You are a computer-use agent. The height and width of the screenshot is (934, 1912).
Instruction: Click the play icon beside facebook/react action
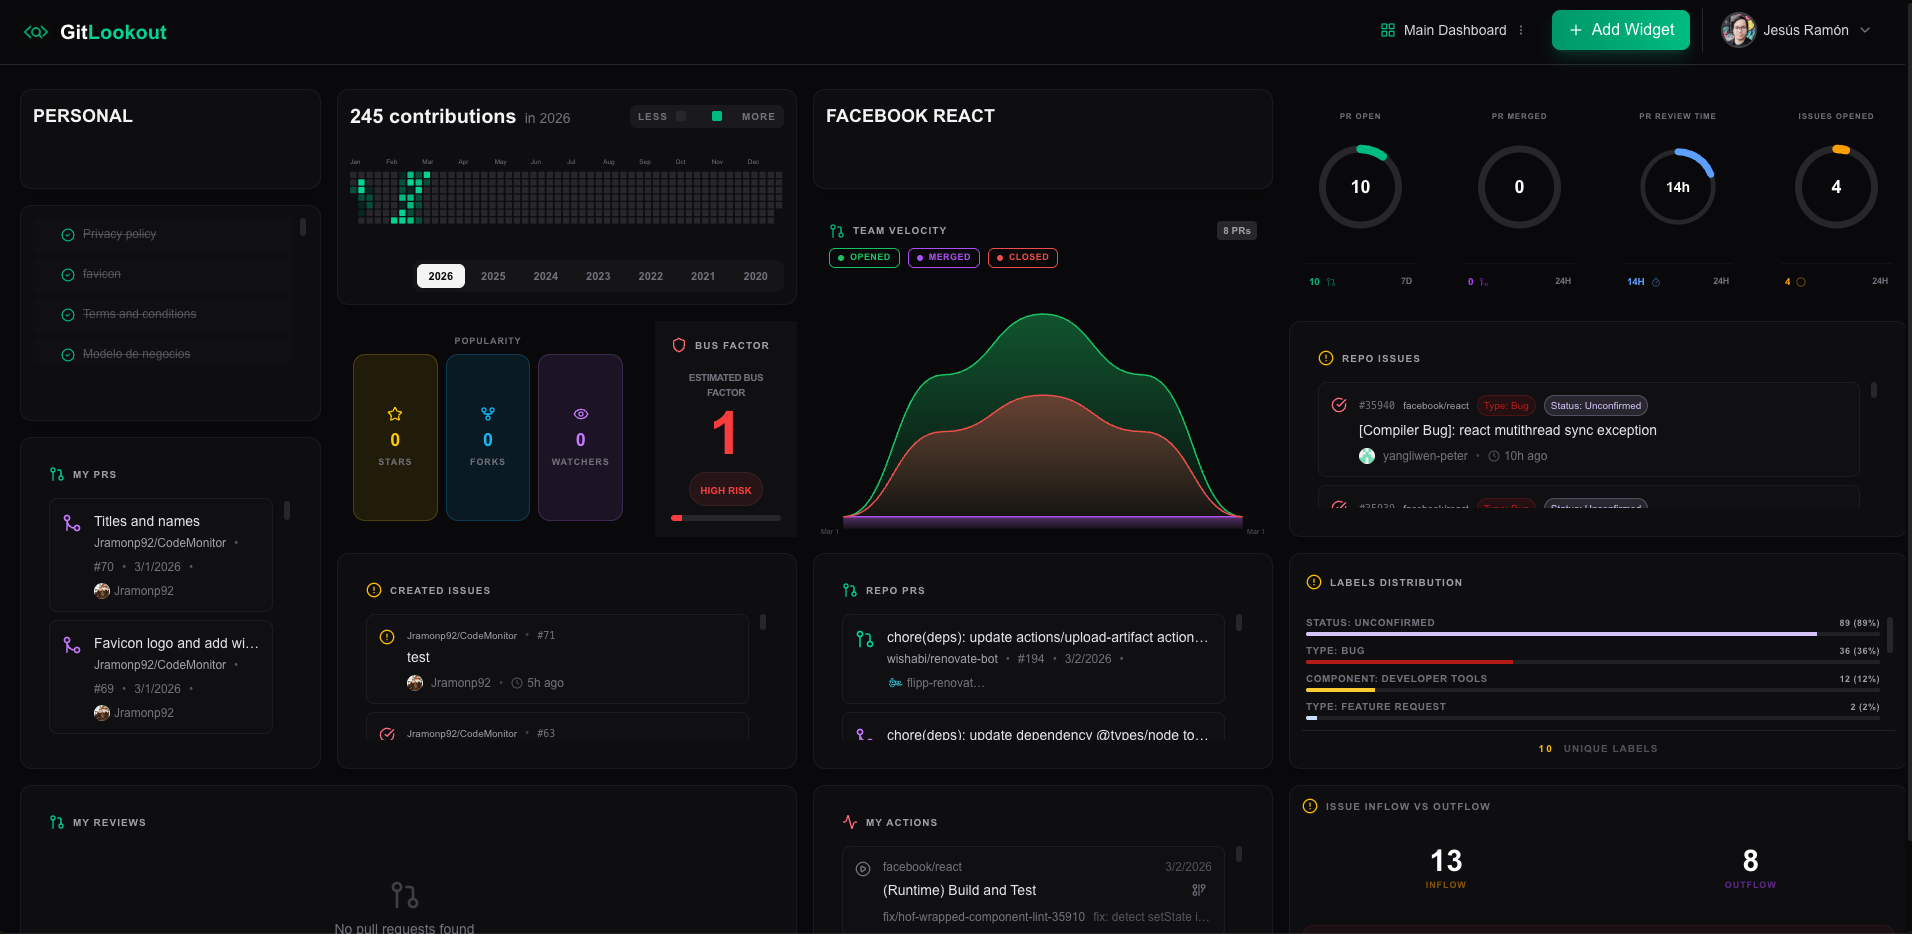pyautogui.click(x=863, y=869)
